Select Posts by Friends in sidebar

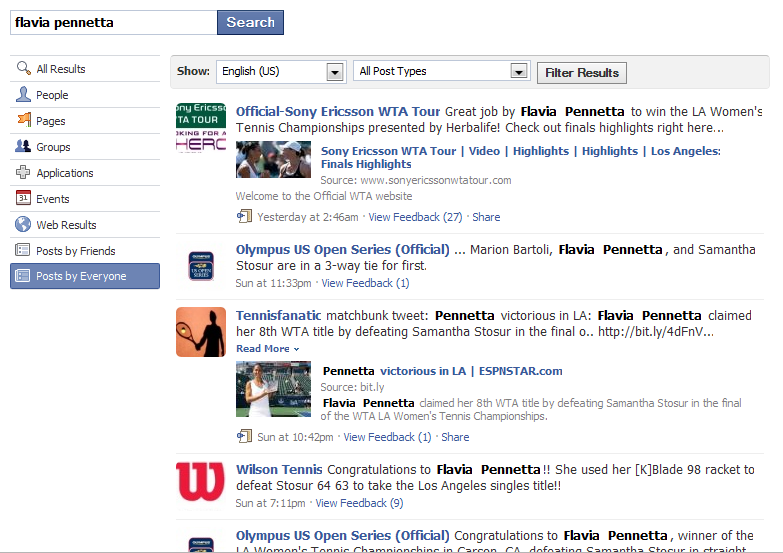tap(85, 250)
